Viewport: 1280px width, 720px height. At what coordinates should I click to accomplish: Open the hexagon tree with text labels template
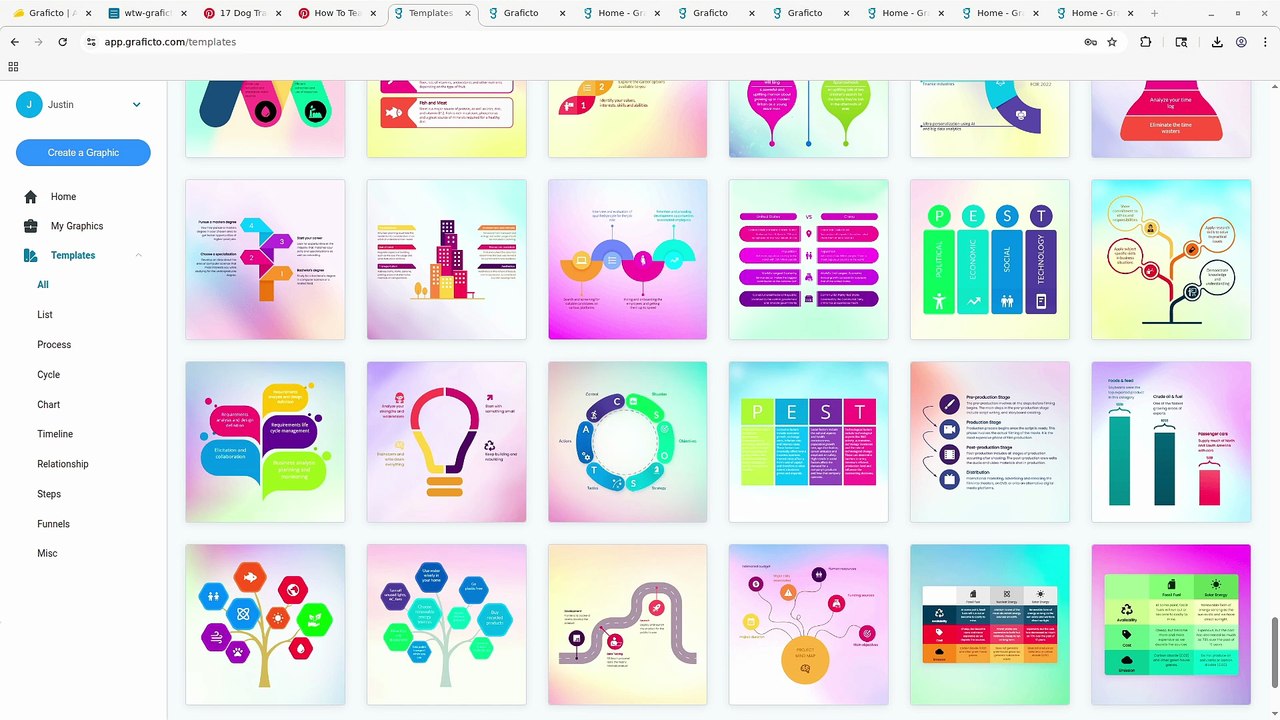tap(446, 624)
